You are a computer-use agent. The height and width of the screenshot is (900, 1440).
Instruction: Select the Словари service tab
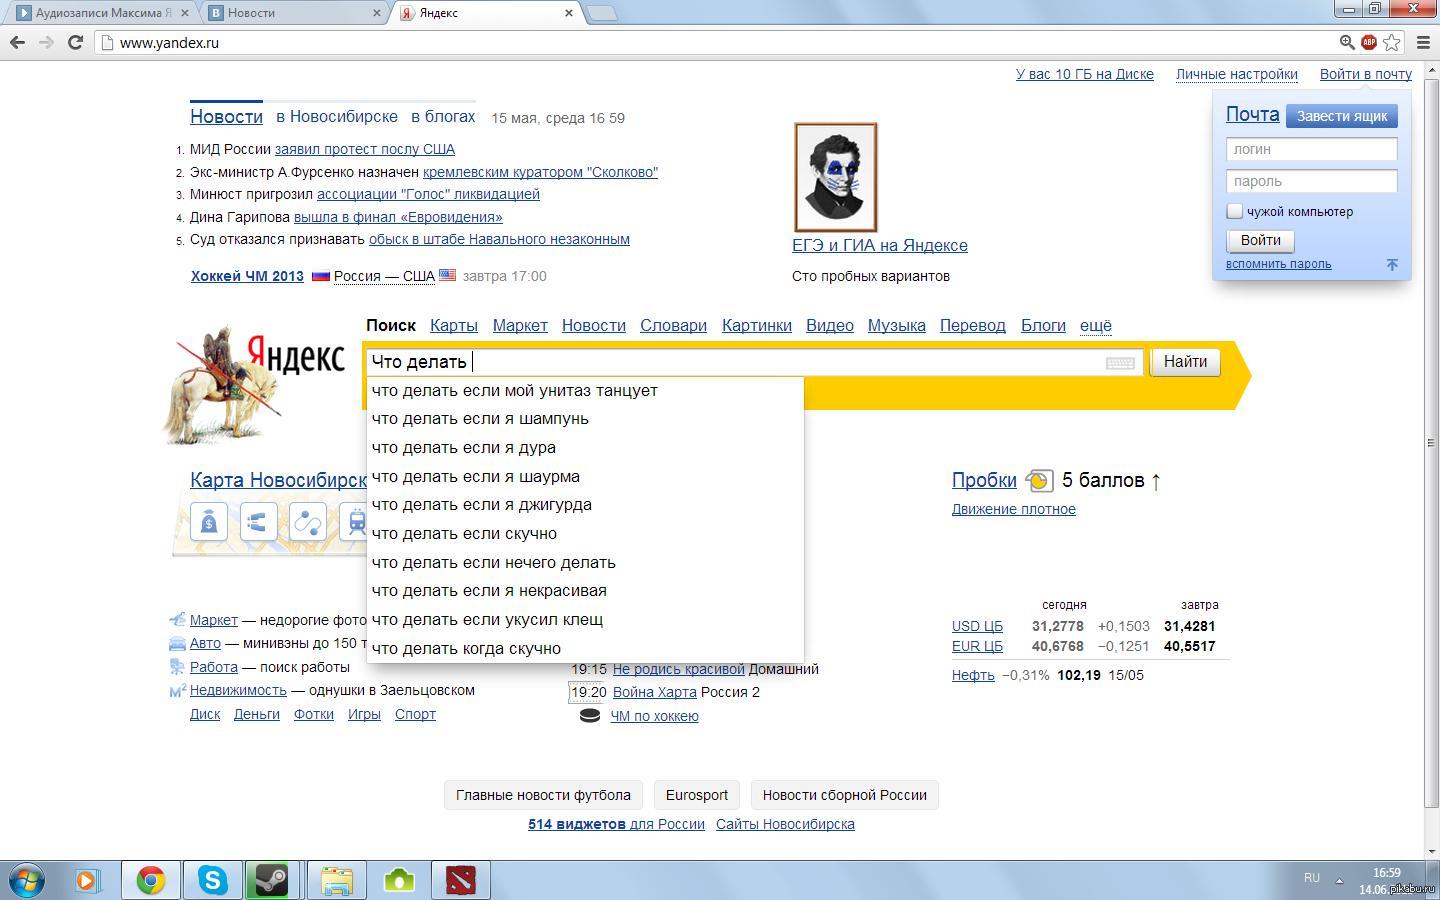coord(674,325)
